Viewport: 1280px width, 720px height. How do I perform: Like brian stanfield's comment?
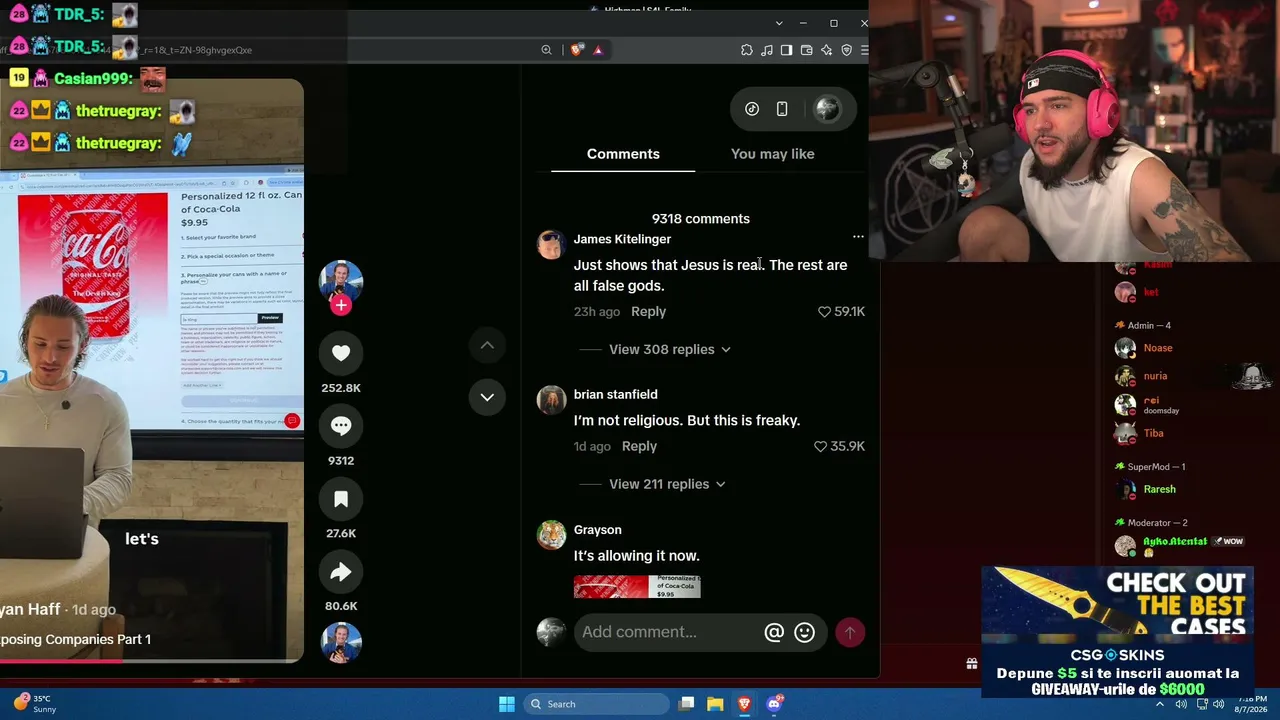(821, 447)
